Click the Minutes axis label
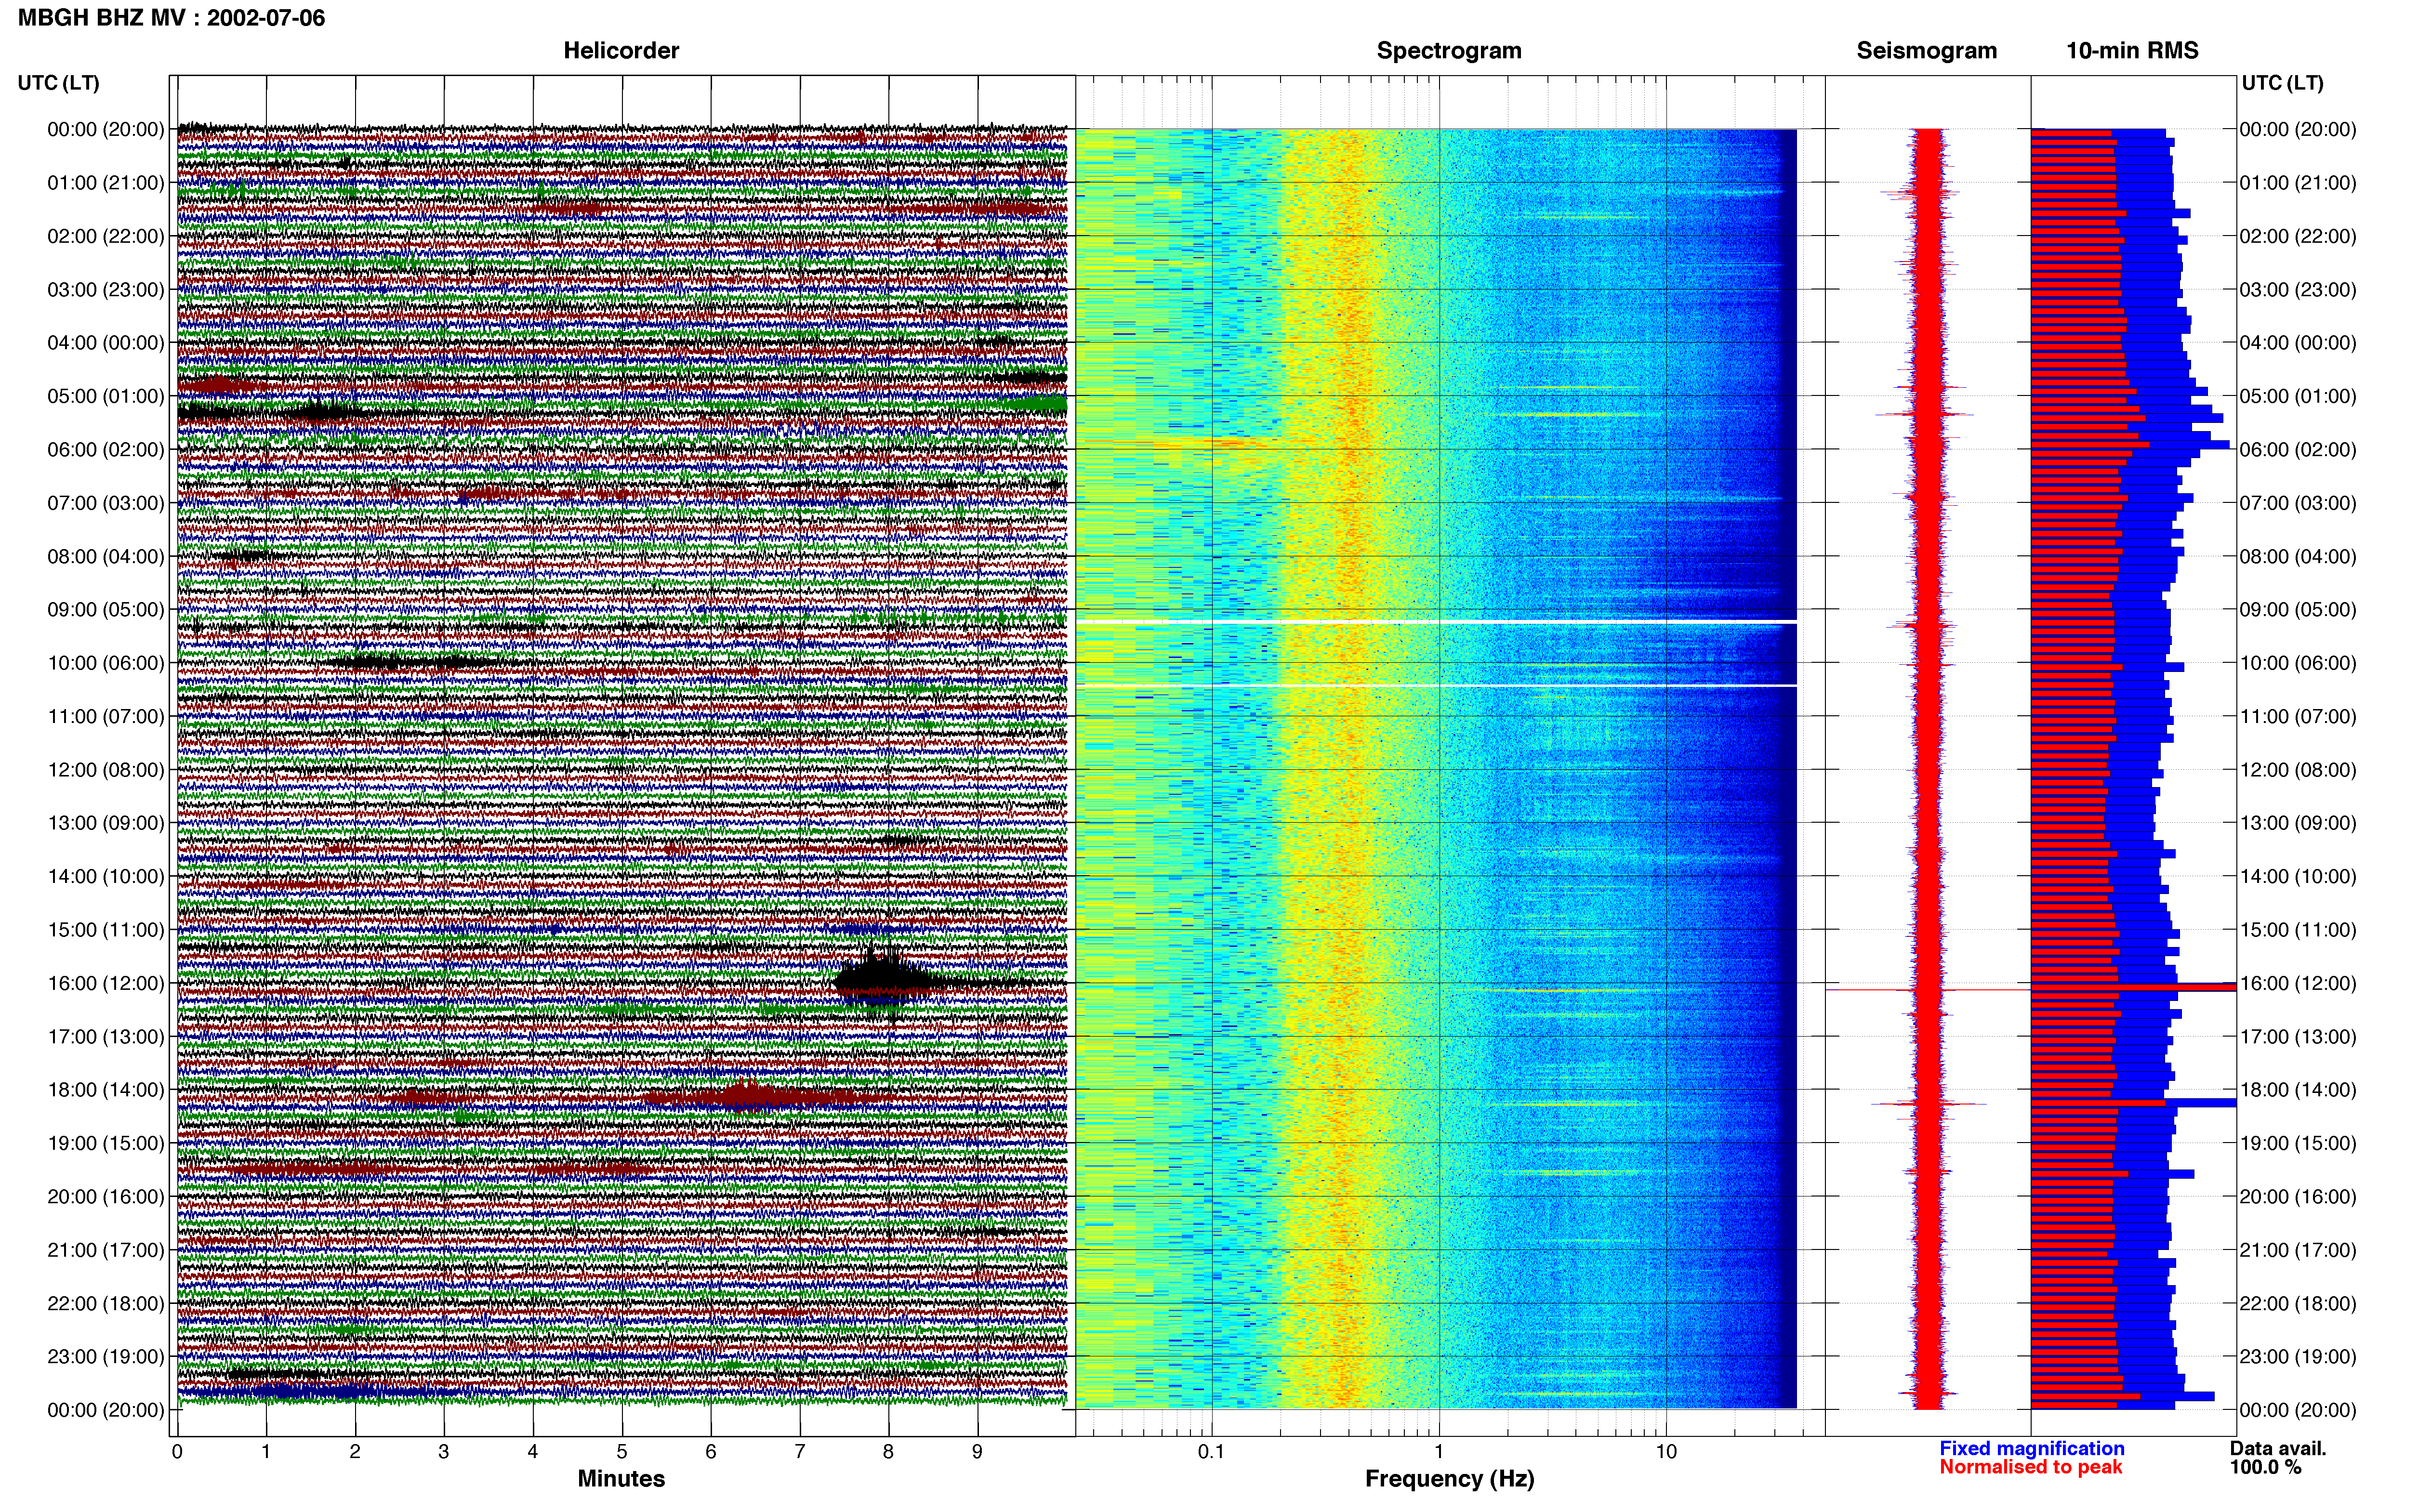The image size is (2418, 1512). pos(621,1479)
